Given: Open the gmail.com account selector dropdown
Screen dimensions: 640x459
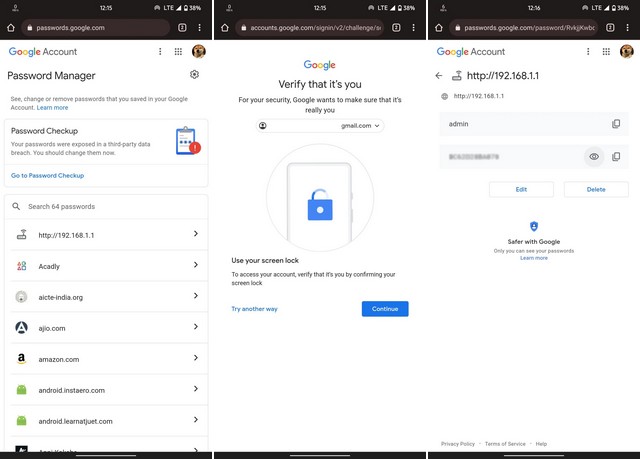Looking at the screenshot, I should [x=320, y=126].
